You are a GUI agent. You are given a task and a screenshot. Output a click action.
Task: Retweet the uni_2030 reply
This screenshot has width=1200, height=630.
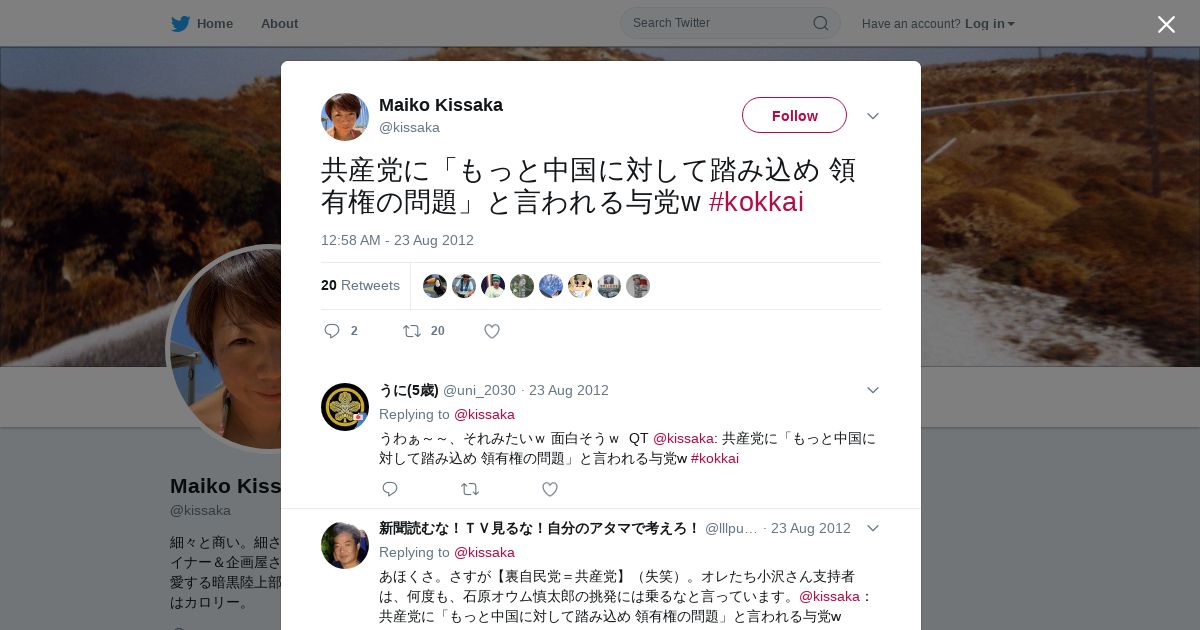coord(470,489)
